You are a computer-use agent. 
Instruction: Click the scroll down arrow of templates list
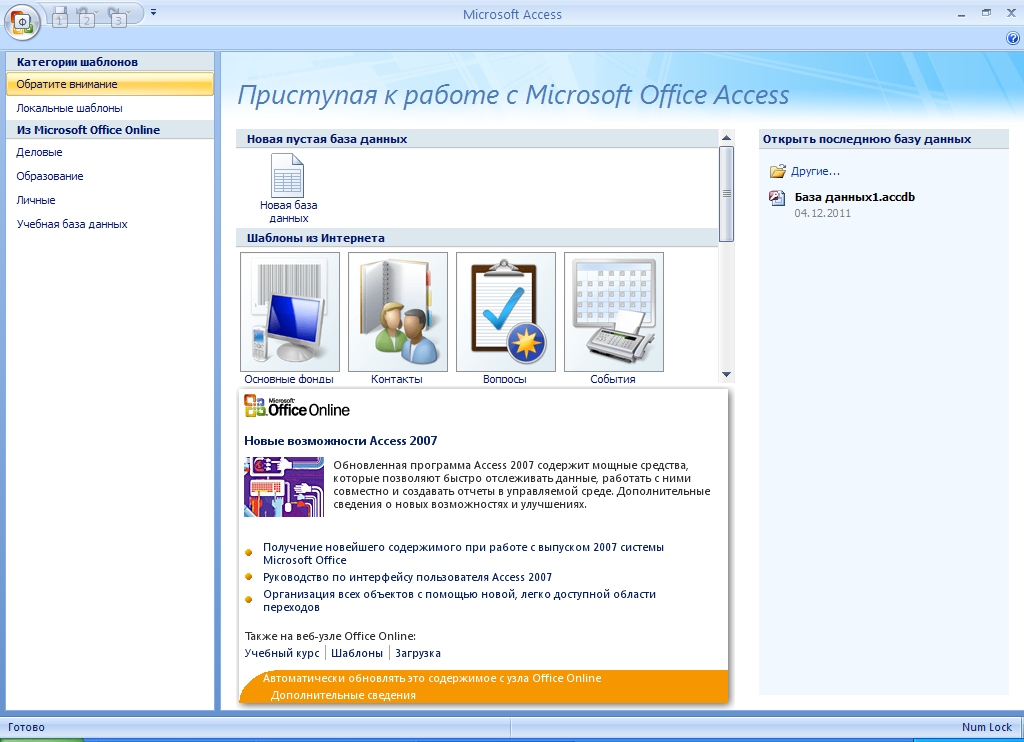click(726, 375)
